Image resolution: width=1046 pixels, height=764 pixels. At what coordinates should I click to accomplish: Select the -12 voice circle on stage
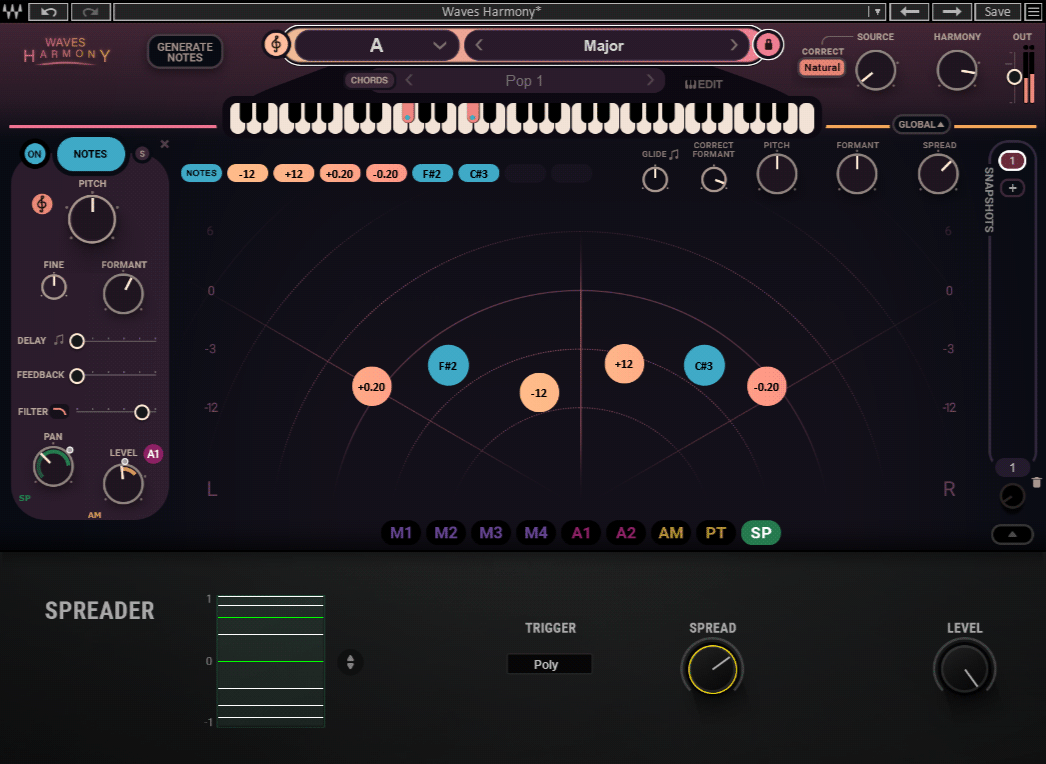point(539,392)
